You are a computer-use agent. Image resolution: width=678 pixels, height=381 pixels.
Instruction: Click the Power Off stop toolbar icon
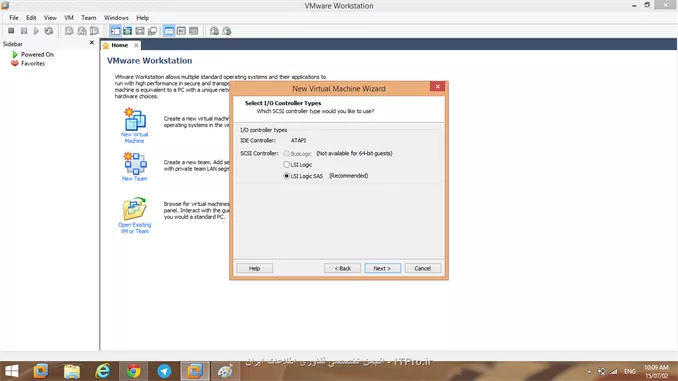[11, 31]
